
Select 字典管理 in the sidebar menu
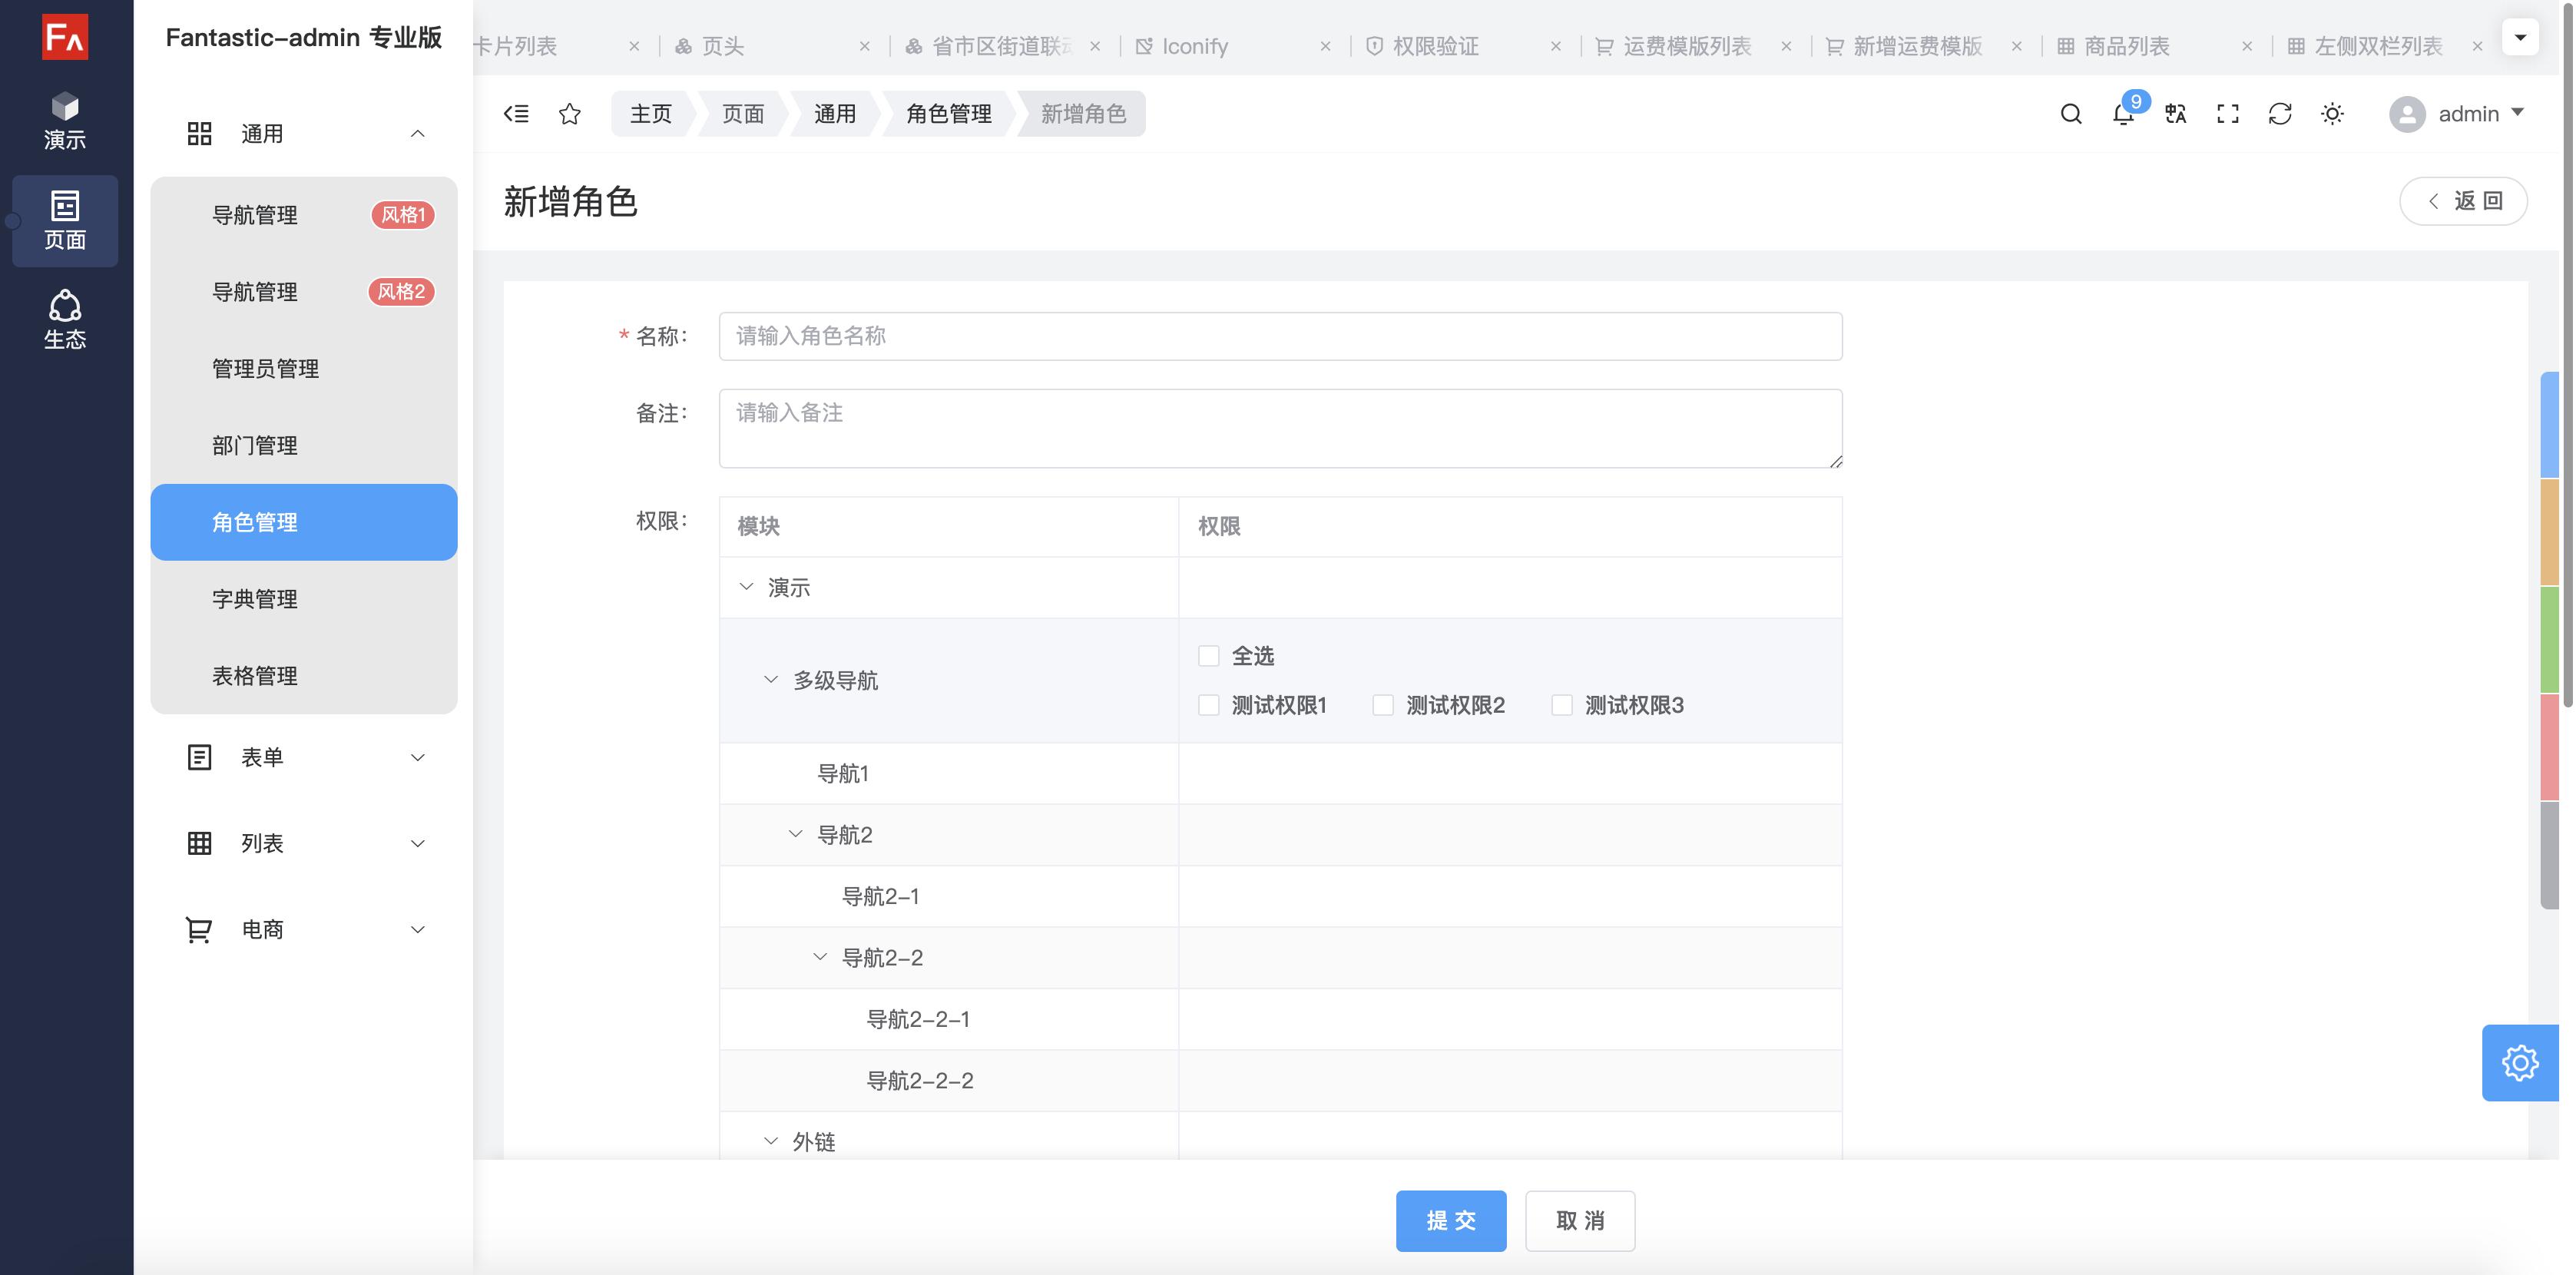254,599
